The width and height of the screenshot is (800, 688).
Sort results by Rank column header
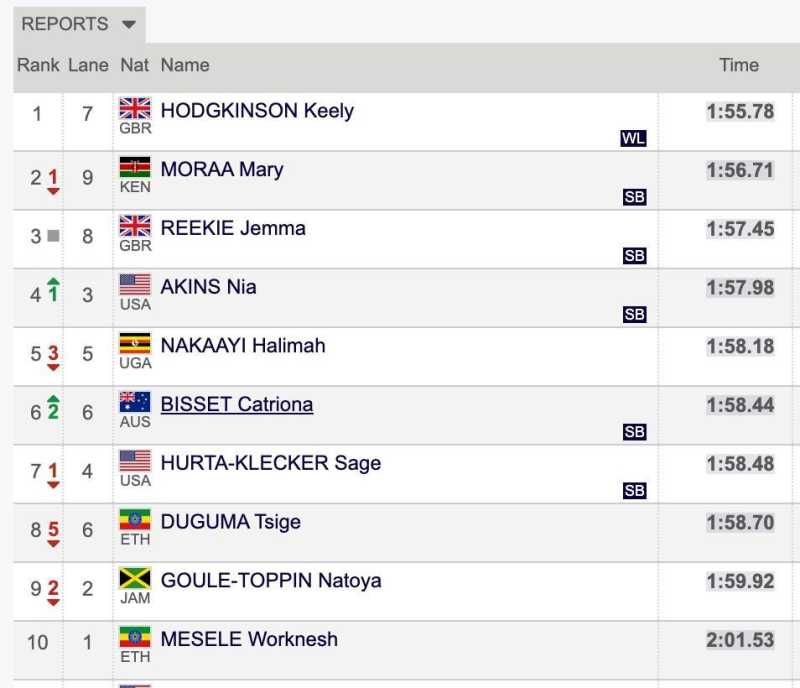click(38, 65)
